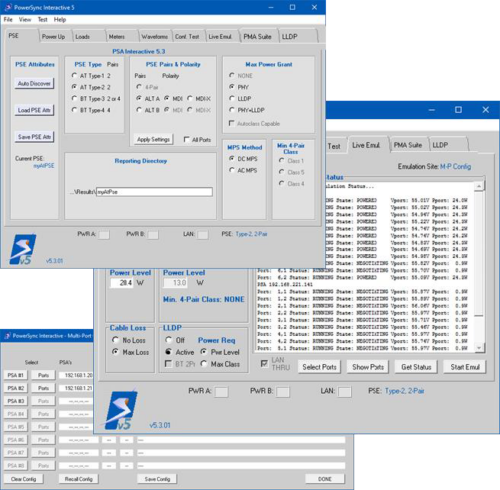This screenshot has height=490, width=500.
Task: Open the Test menu
Action: click(x=42, y=19)
